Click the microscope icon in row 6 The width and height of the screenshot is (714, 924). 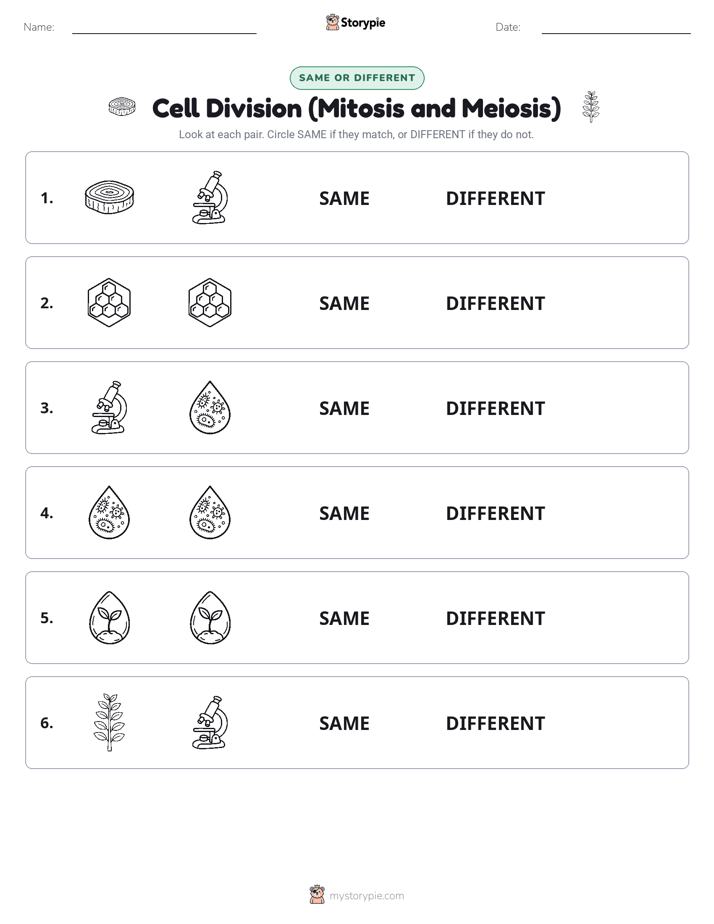coord(210,722)
